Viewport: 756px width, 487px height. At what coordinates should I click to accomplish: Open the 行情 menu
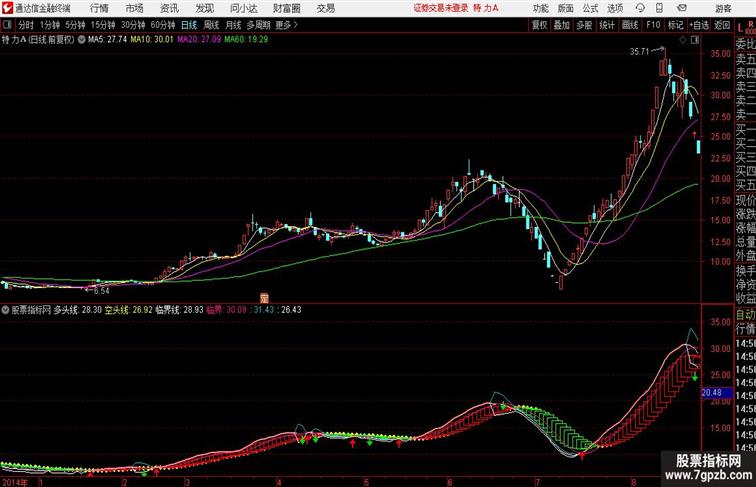click(99, 8)
